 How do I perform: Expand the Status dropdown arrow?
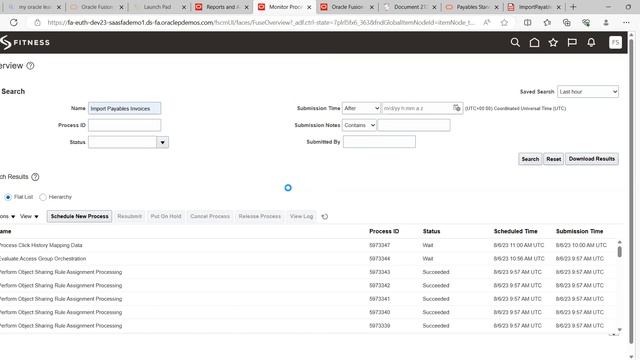tap(162, 142)
